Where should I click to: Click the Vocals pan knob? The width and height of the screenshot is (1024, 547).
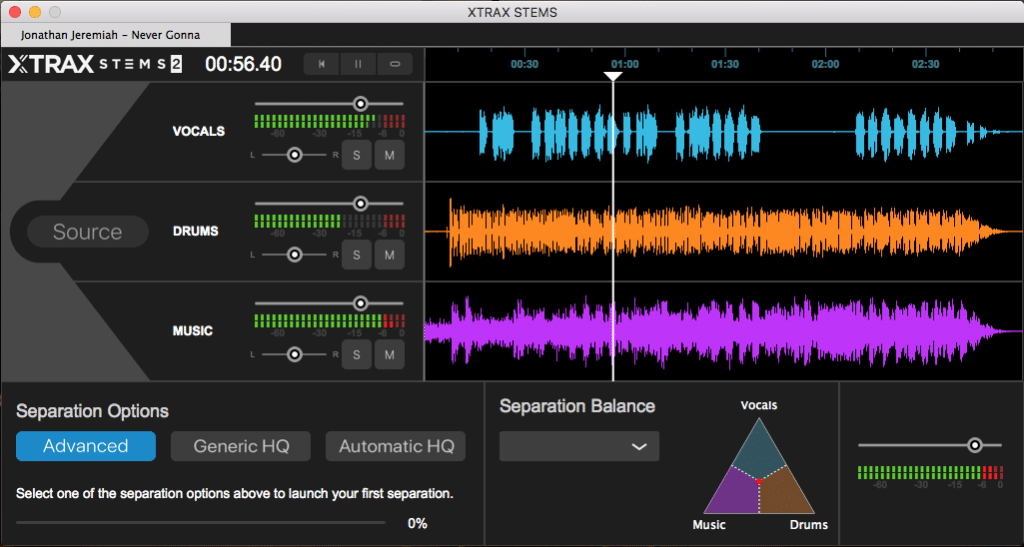coord(295,155)
